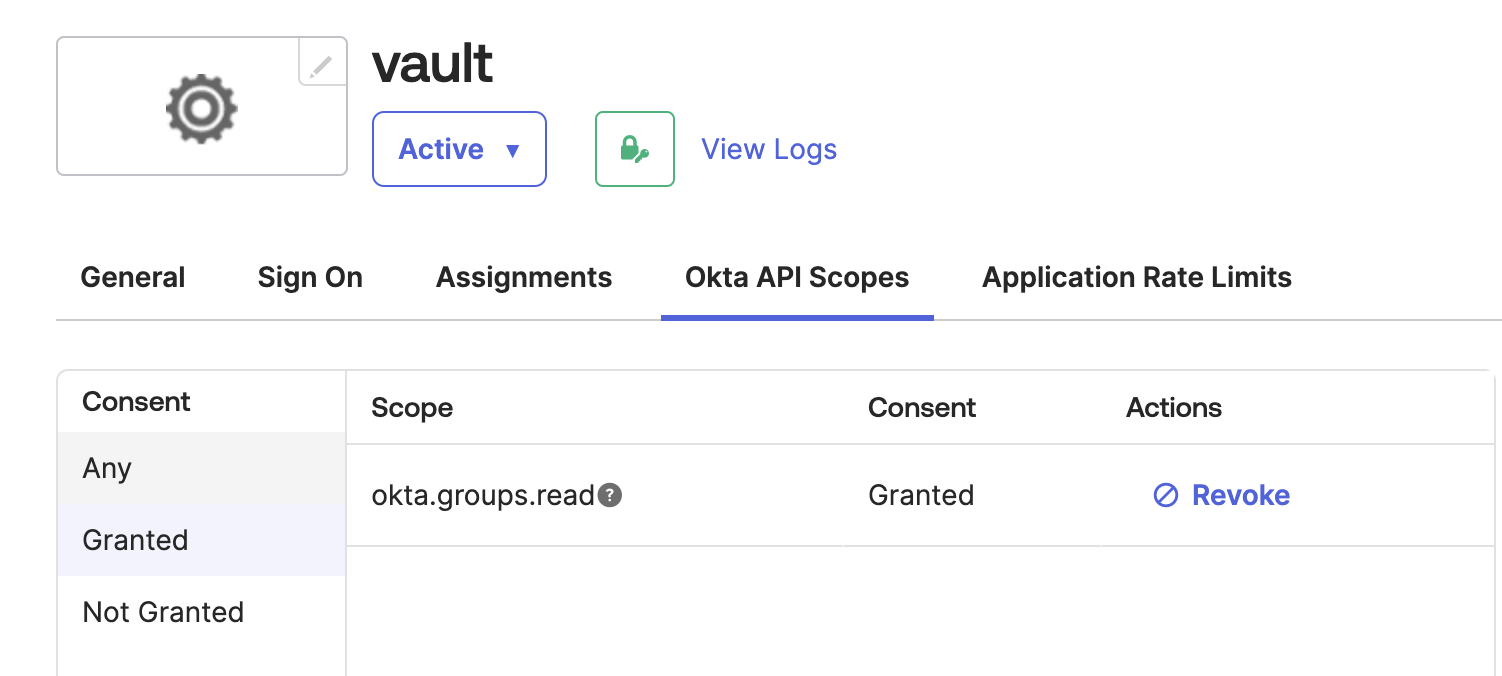
Task: Open the Active status dropdown
Action: [x=459, y=149]
